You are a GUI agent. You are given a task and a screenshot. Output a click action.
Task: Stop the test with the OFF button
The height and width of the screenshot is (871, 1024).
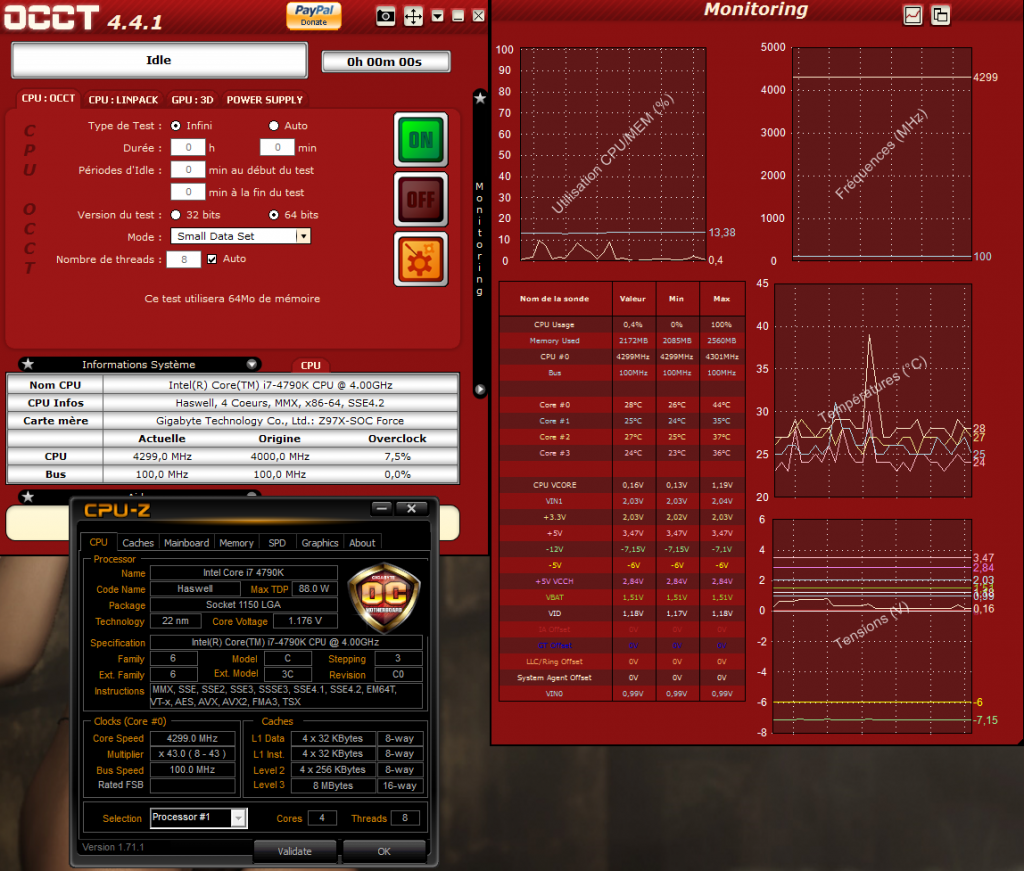point(421,199)
